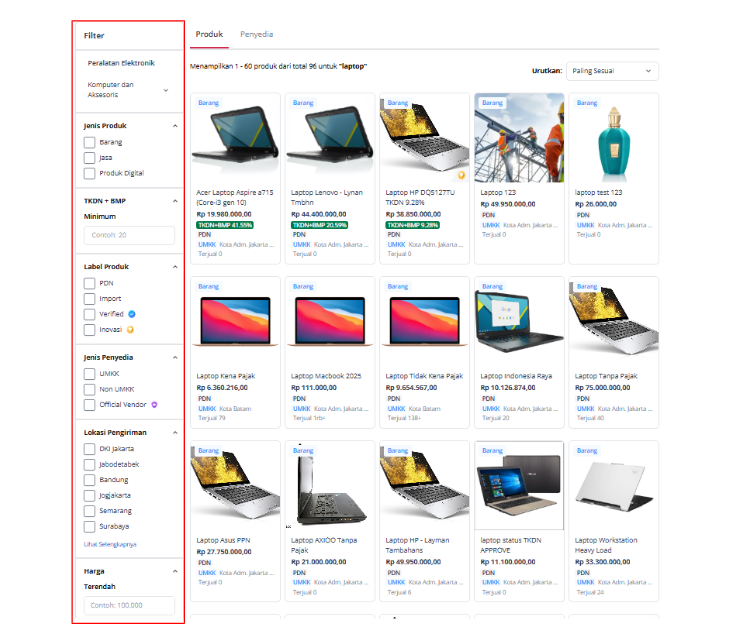Select DKI Jakarta delivery location
The width and height of the screenshot is (749, 638).
[x=89, y=449]
